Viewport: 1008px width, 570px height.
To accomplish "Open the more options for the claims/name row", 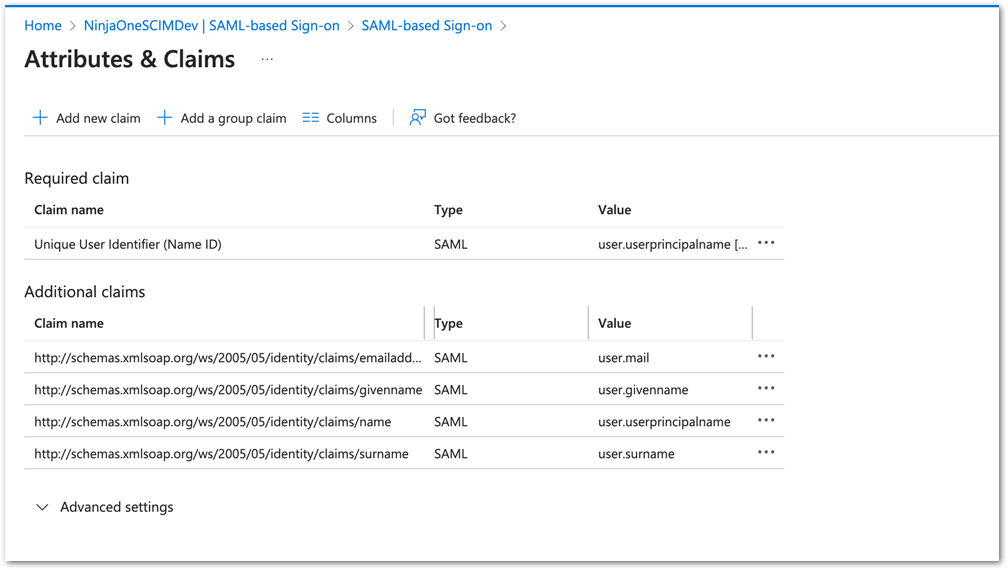I will point(766,420).
